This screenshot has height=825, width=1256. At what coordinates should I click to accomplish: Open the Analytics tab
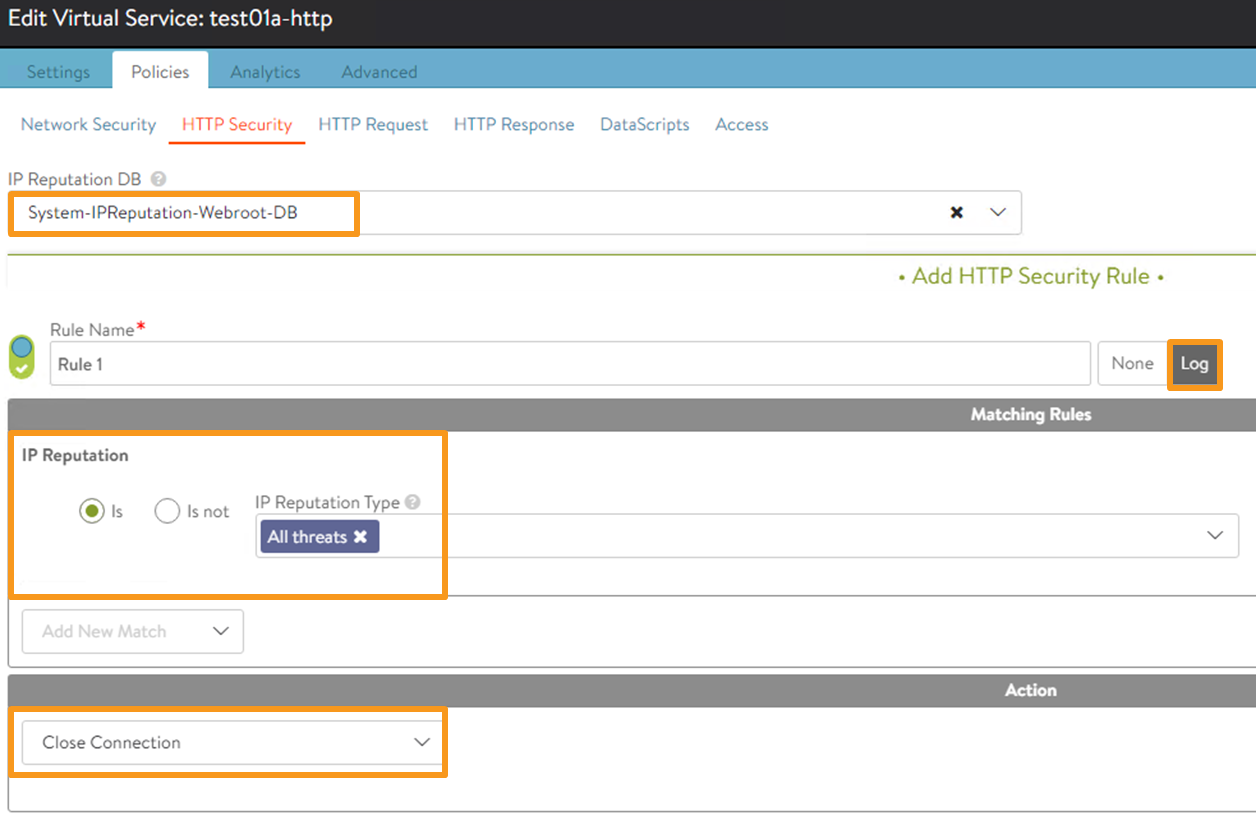(265, 72)
